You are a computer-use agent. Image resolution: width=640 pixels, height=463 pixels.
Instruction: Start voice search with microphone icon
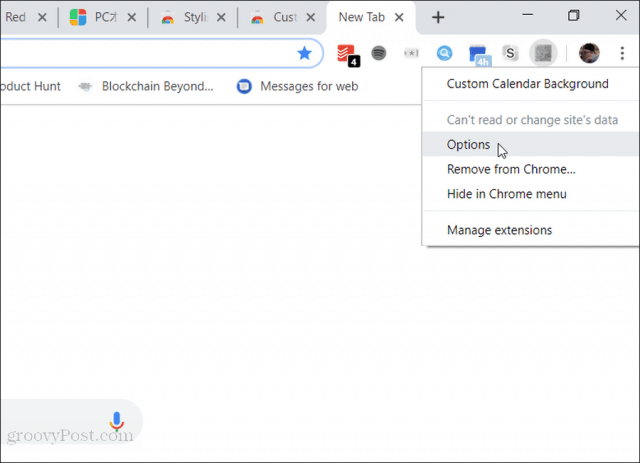point(117,421)
